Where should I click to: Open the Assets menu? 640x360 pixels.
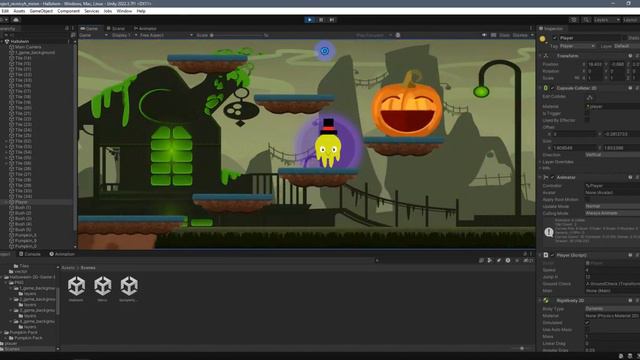click(19, 11)
